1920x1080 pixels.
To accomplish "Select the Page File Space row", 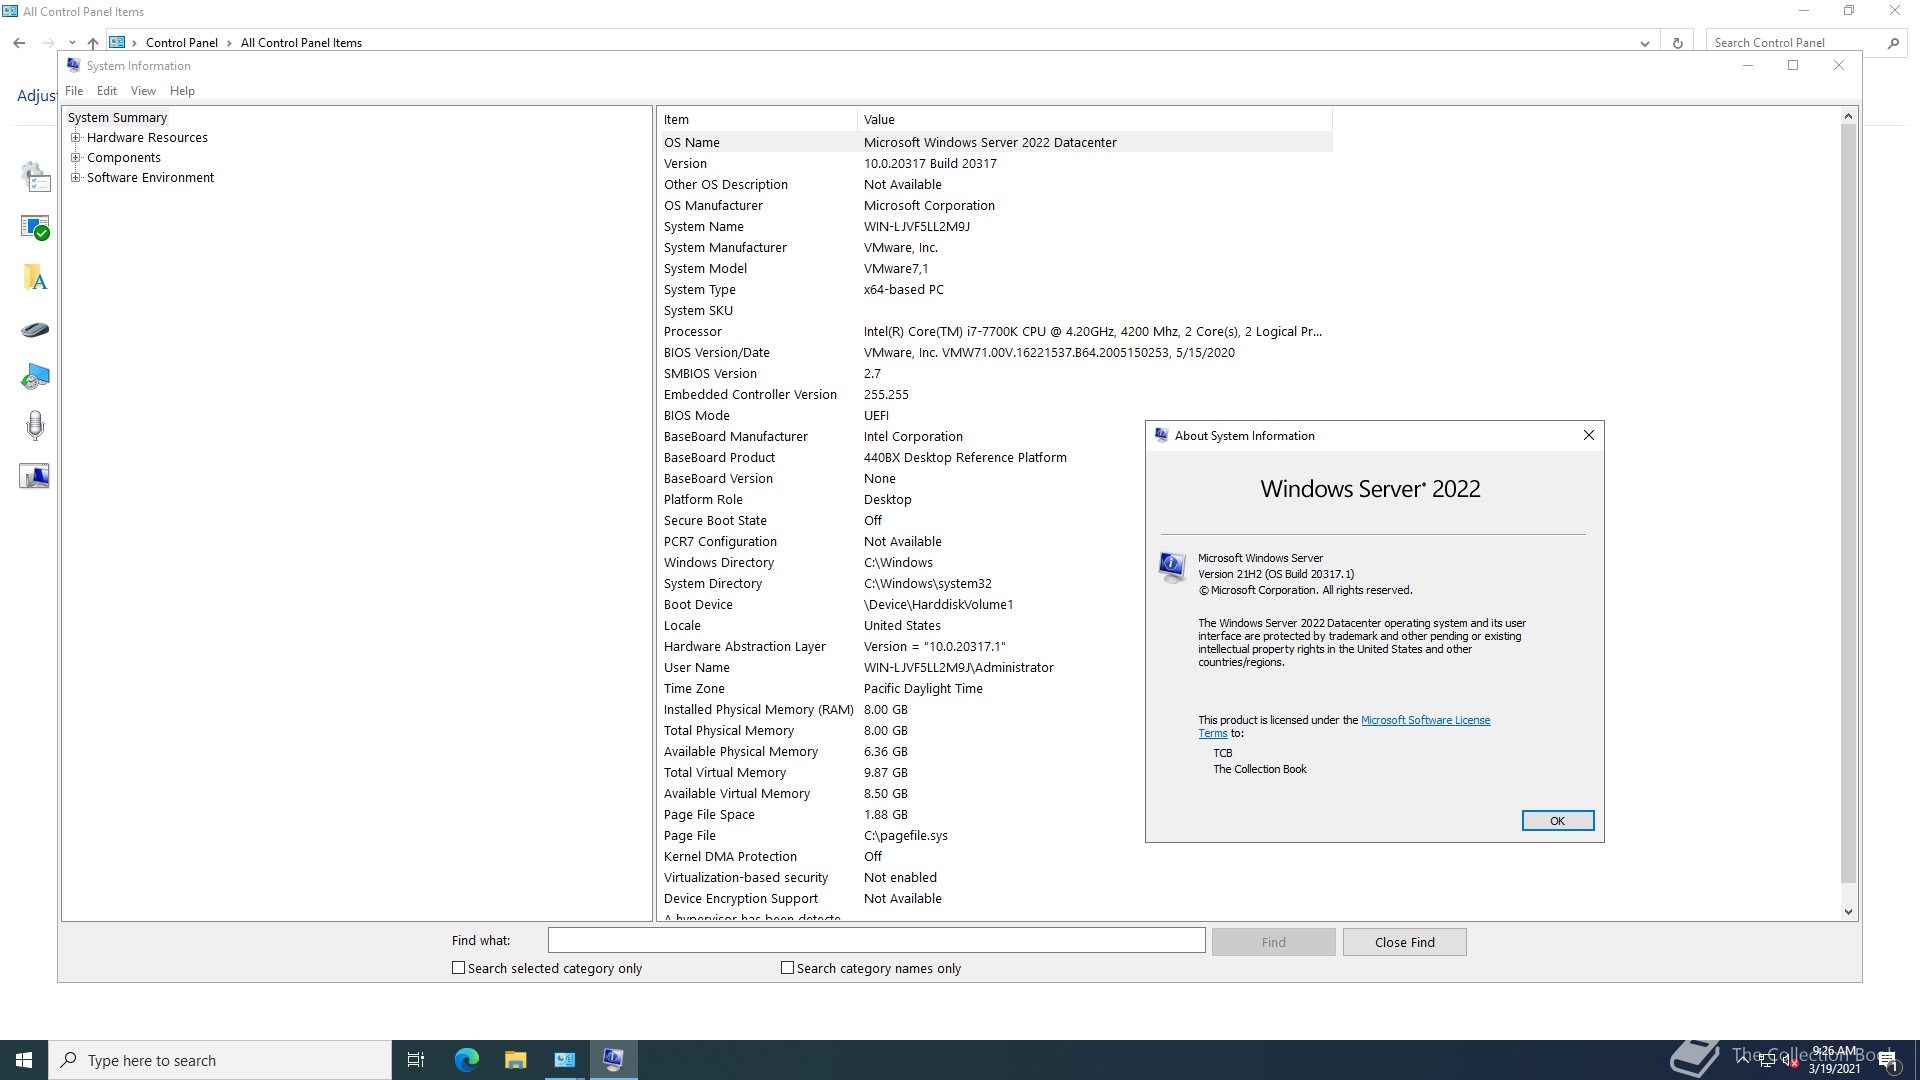I will (x=996, y=814).
